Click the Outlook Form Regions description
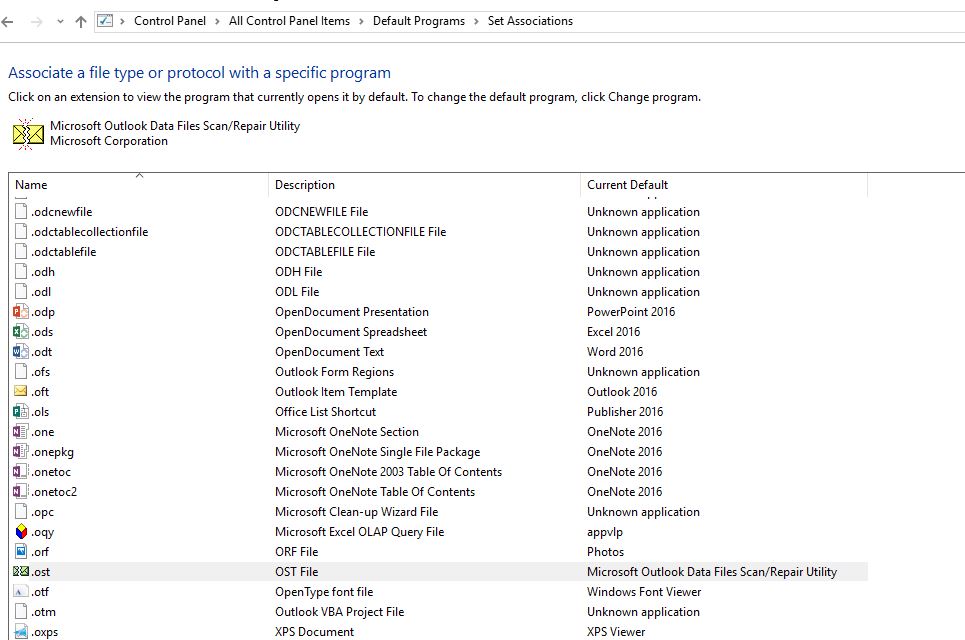The width and height of the screenshot is (965, 640). click(x=334, y=372)
